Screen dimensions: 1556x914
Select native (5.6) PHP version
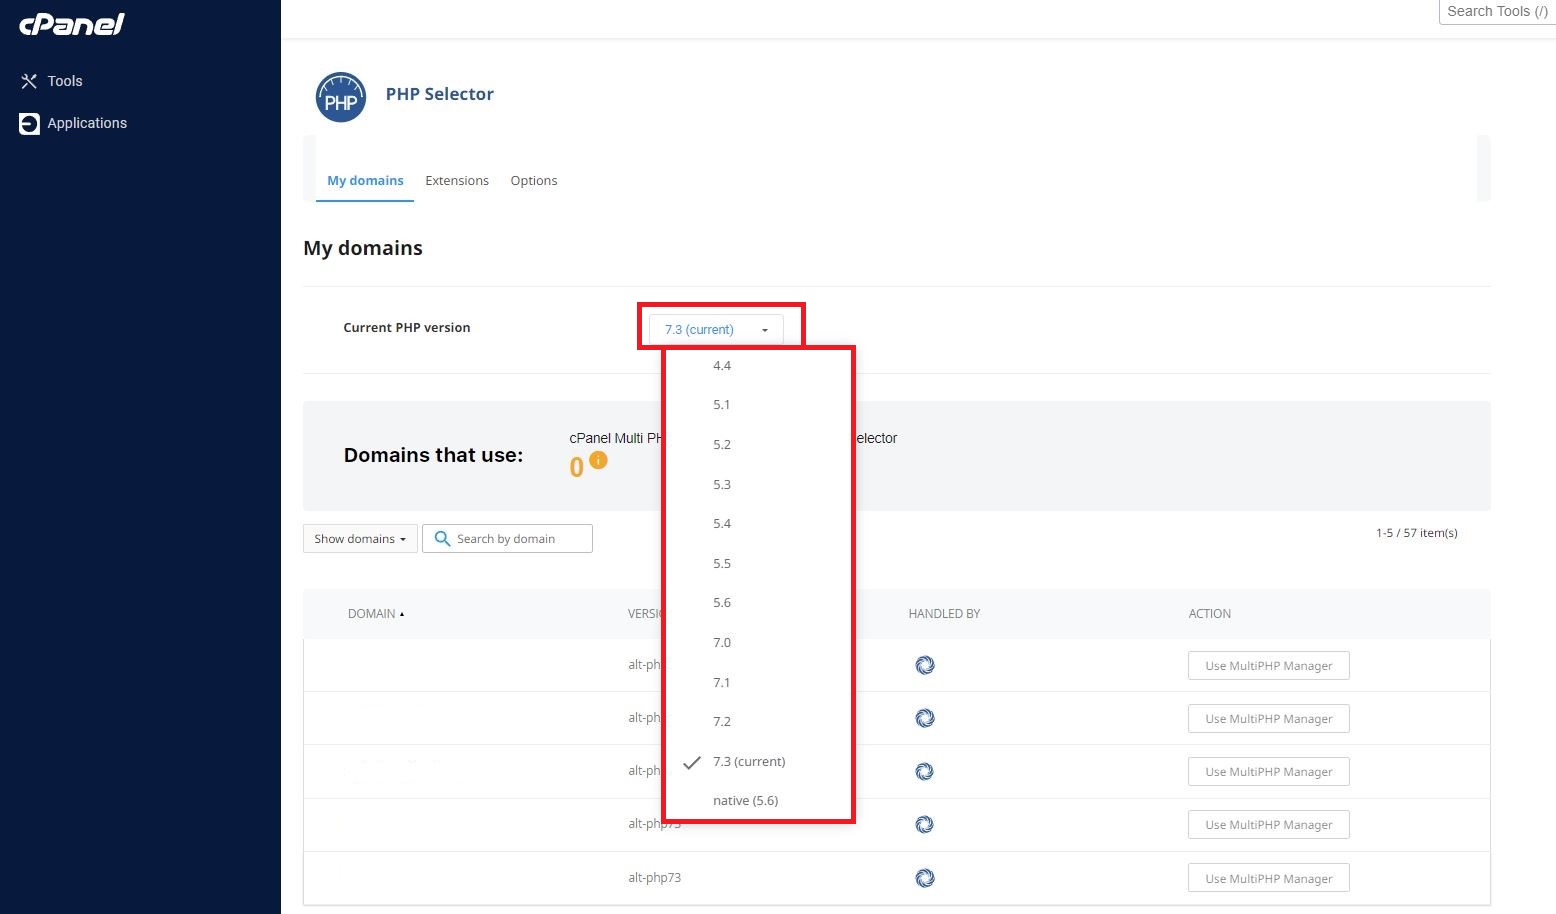click(746, 801)
